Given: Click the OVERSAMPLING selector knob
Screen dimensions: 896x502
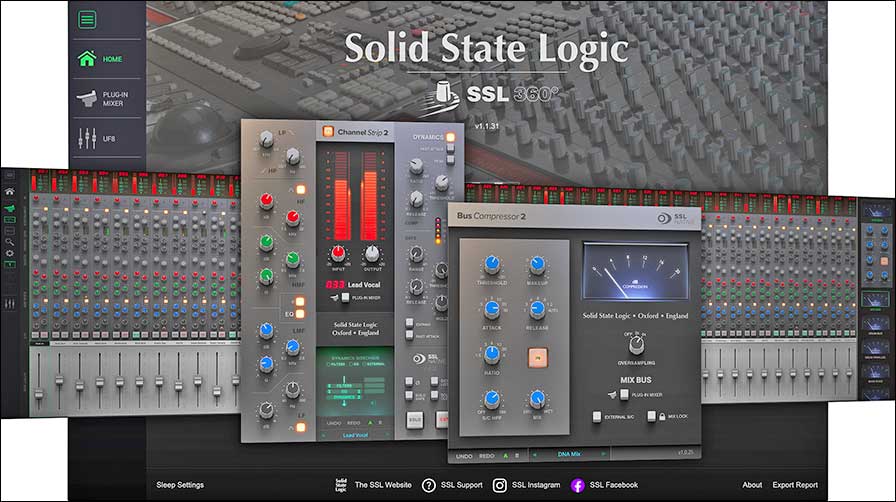Looking at the screenshot, I should 636,345.
